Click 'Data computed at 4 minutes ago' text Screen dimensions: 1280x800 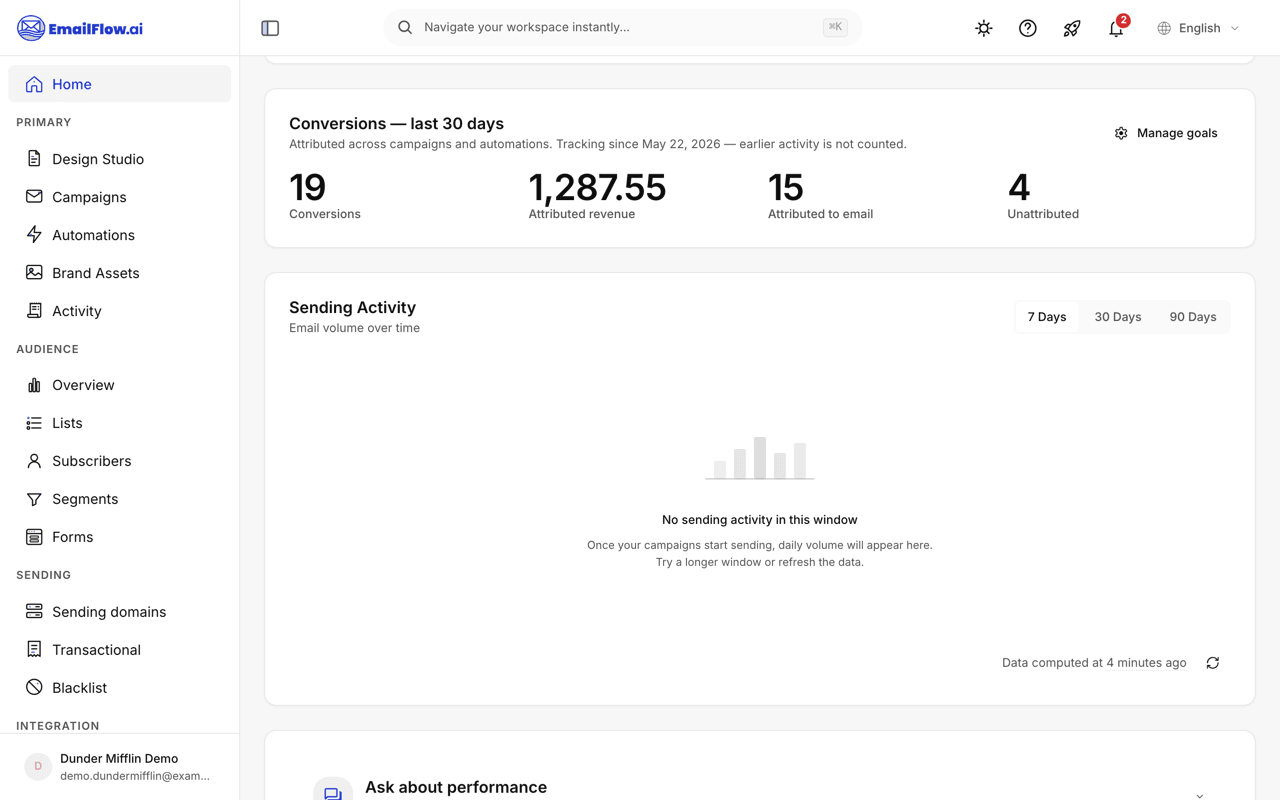click(x=1094, y=663)
